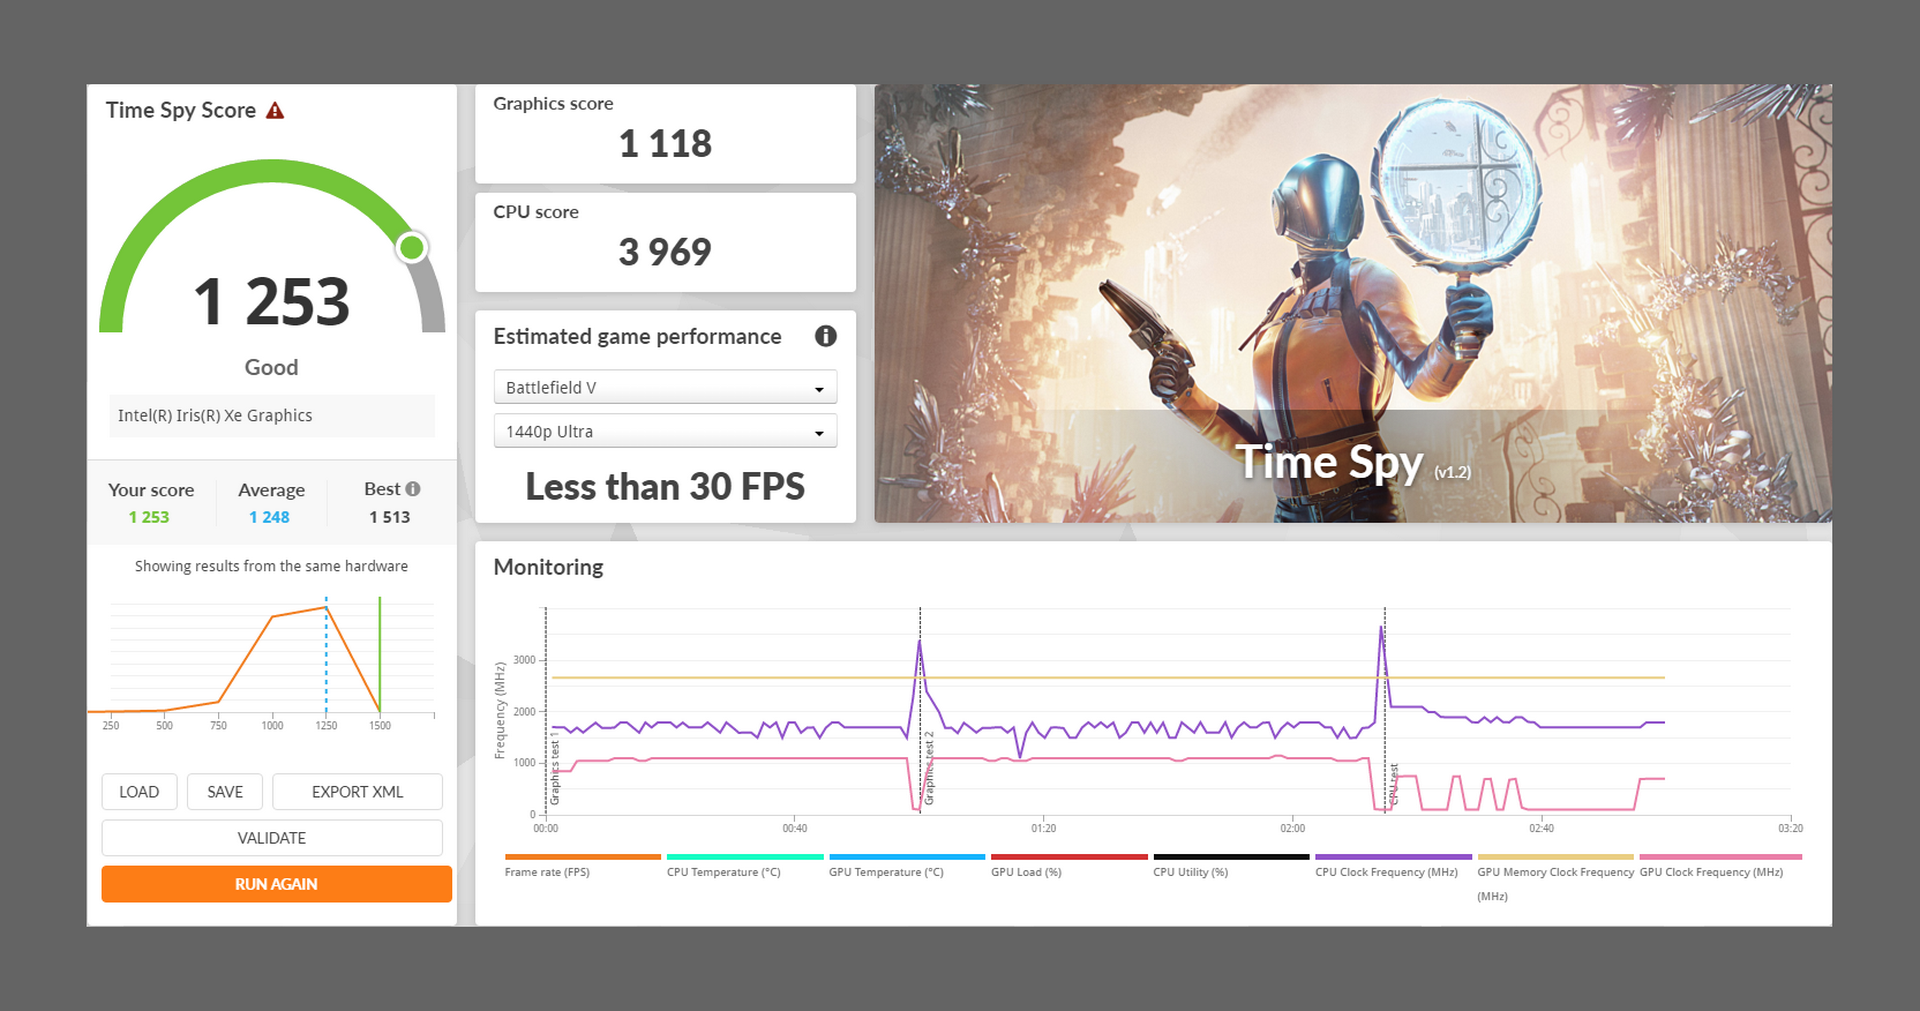Image resolution: width=1920 pixels, height=1011 pixels.
Task: Click the Intel(R) Iris(R) Xe Graphics label
Action: point(215,415)
